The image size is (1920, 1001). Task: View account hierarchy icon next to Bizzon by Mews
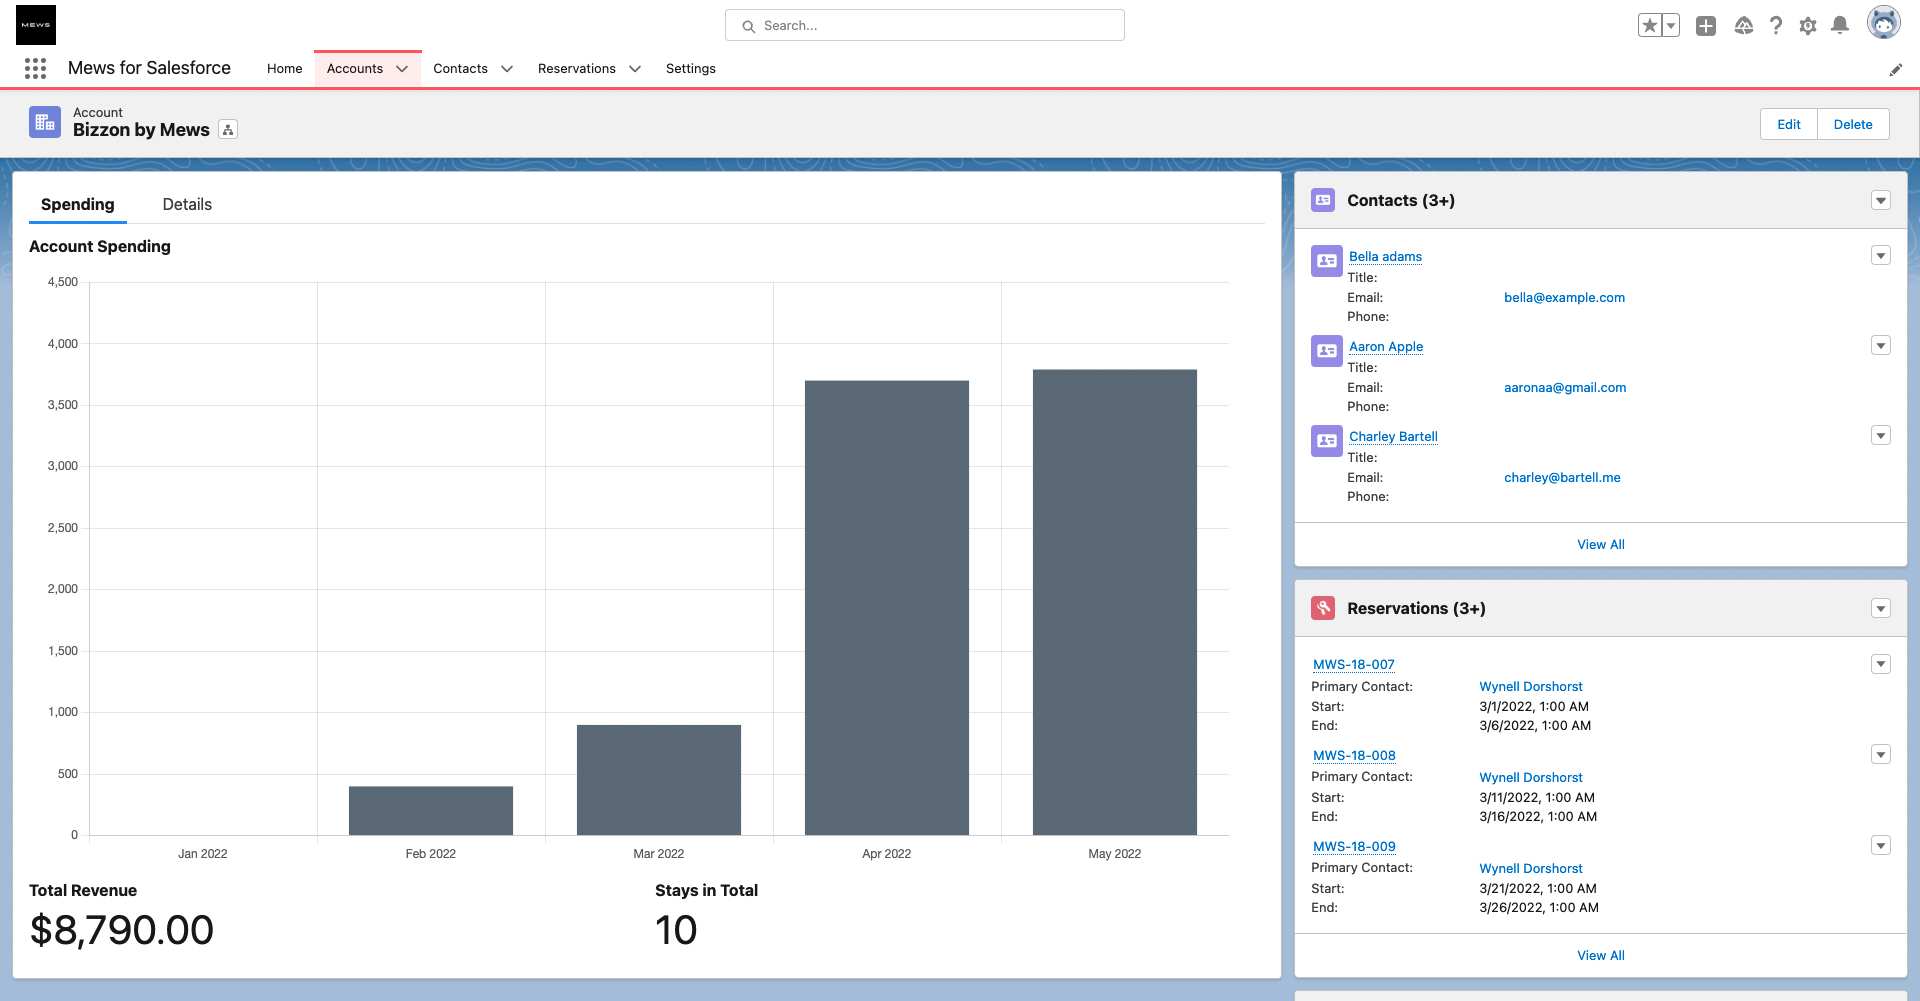coord(228,130)
